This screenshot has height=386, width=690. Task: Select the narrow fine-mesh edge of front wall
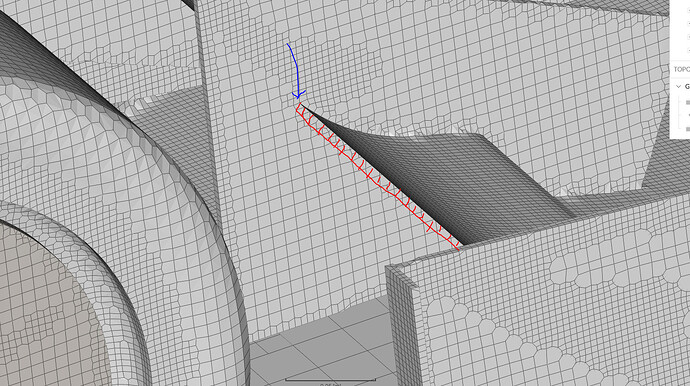[x=400, y=326]
